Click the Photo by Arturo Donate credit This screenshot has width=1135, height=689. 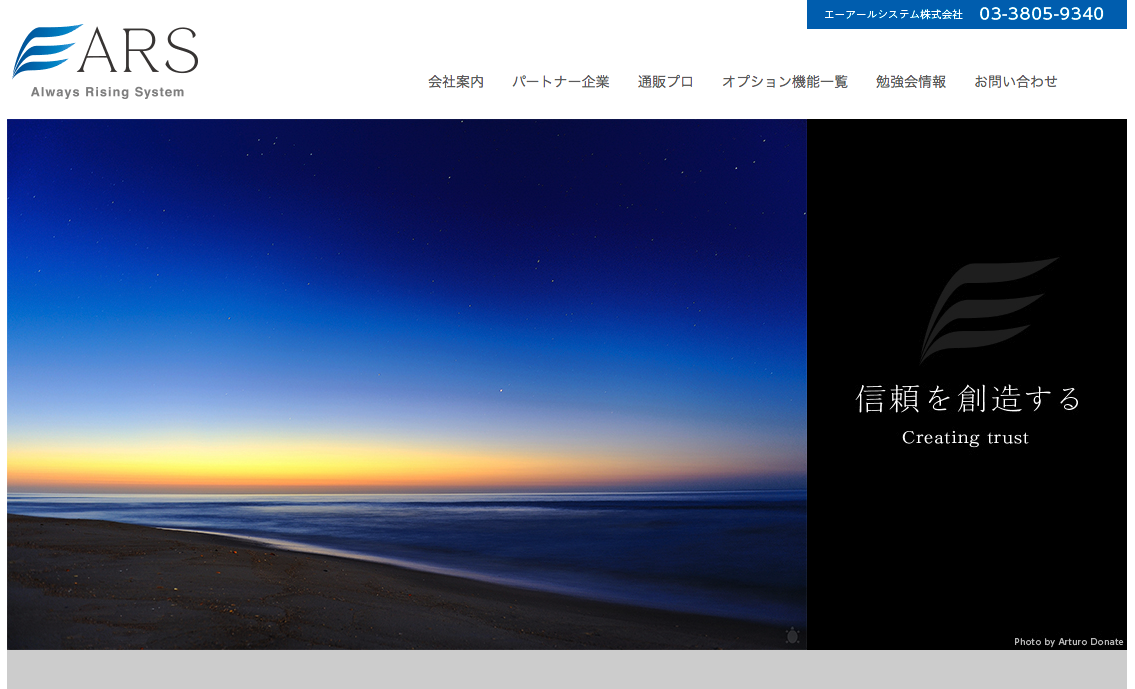1068,642
